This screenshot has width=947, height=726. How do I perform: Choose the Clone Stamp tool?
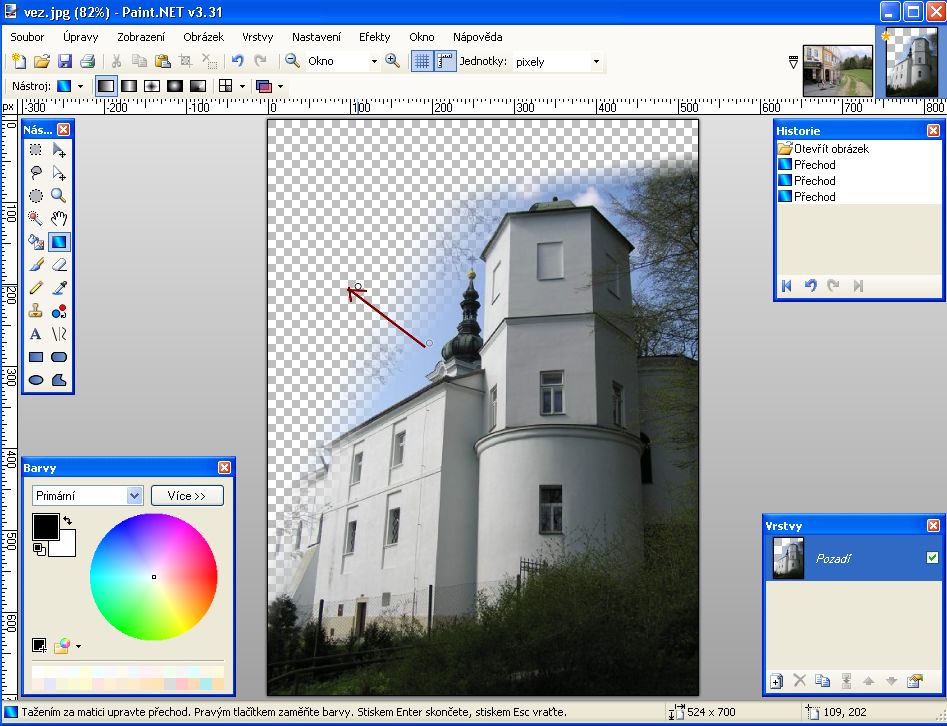tap(36, 311)
